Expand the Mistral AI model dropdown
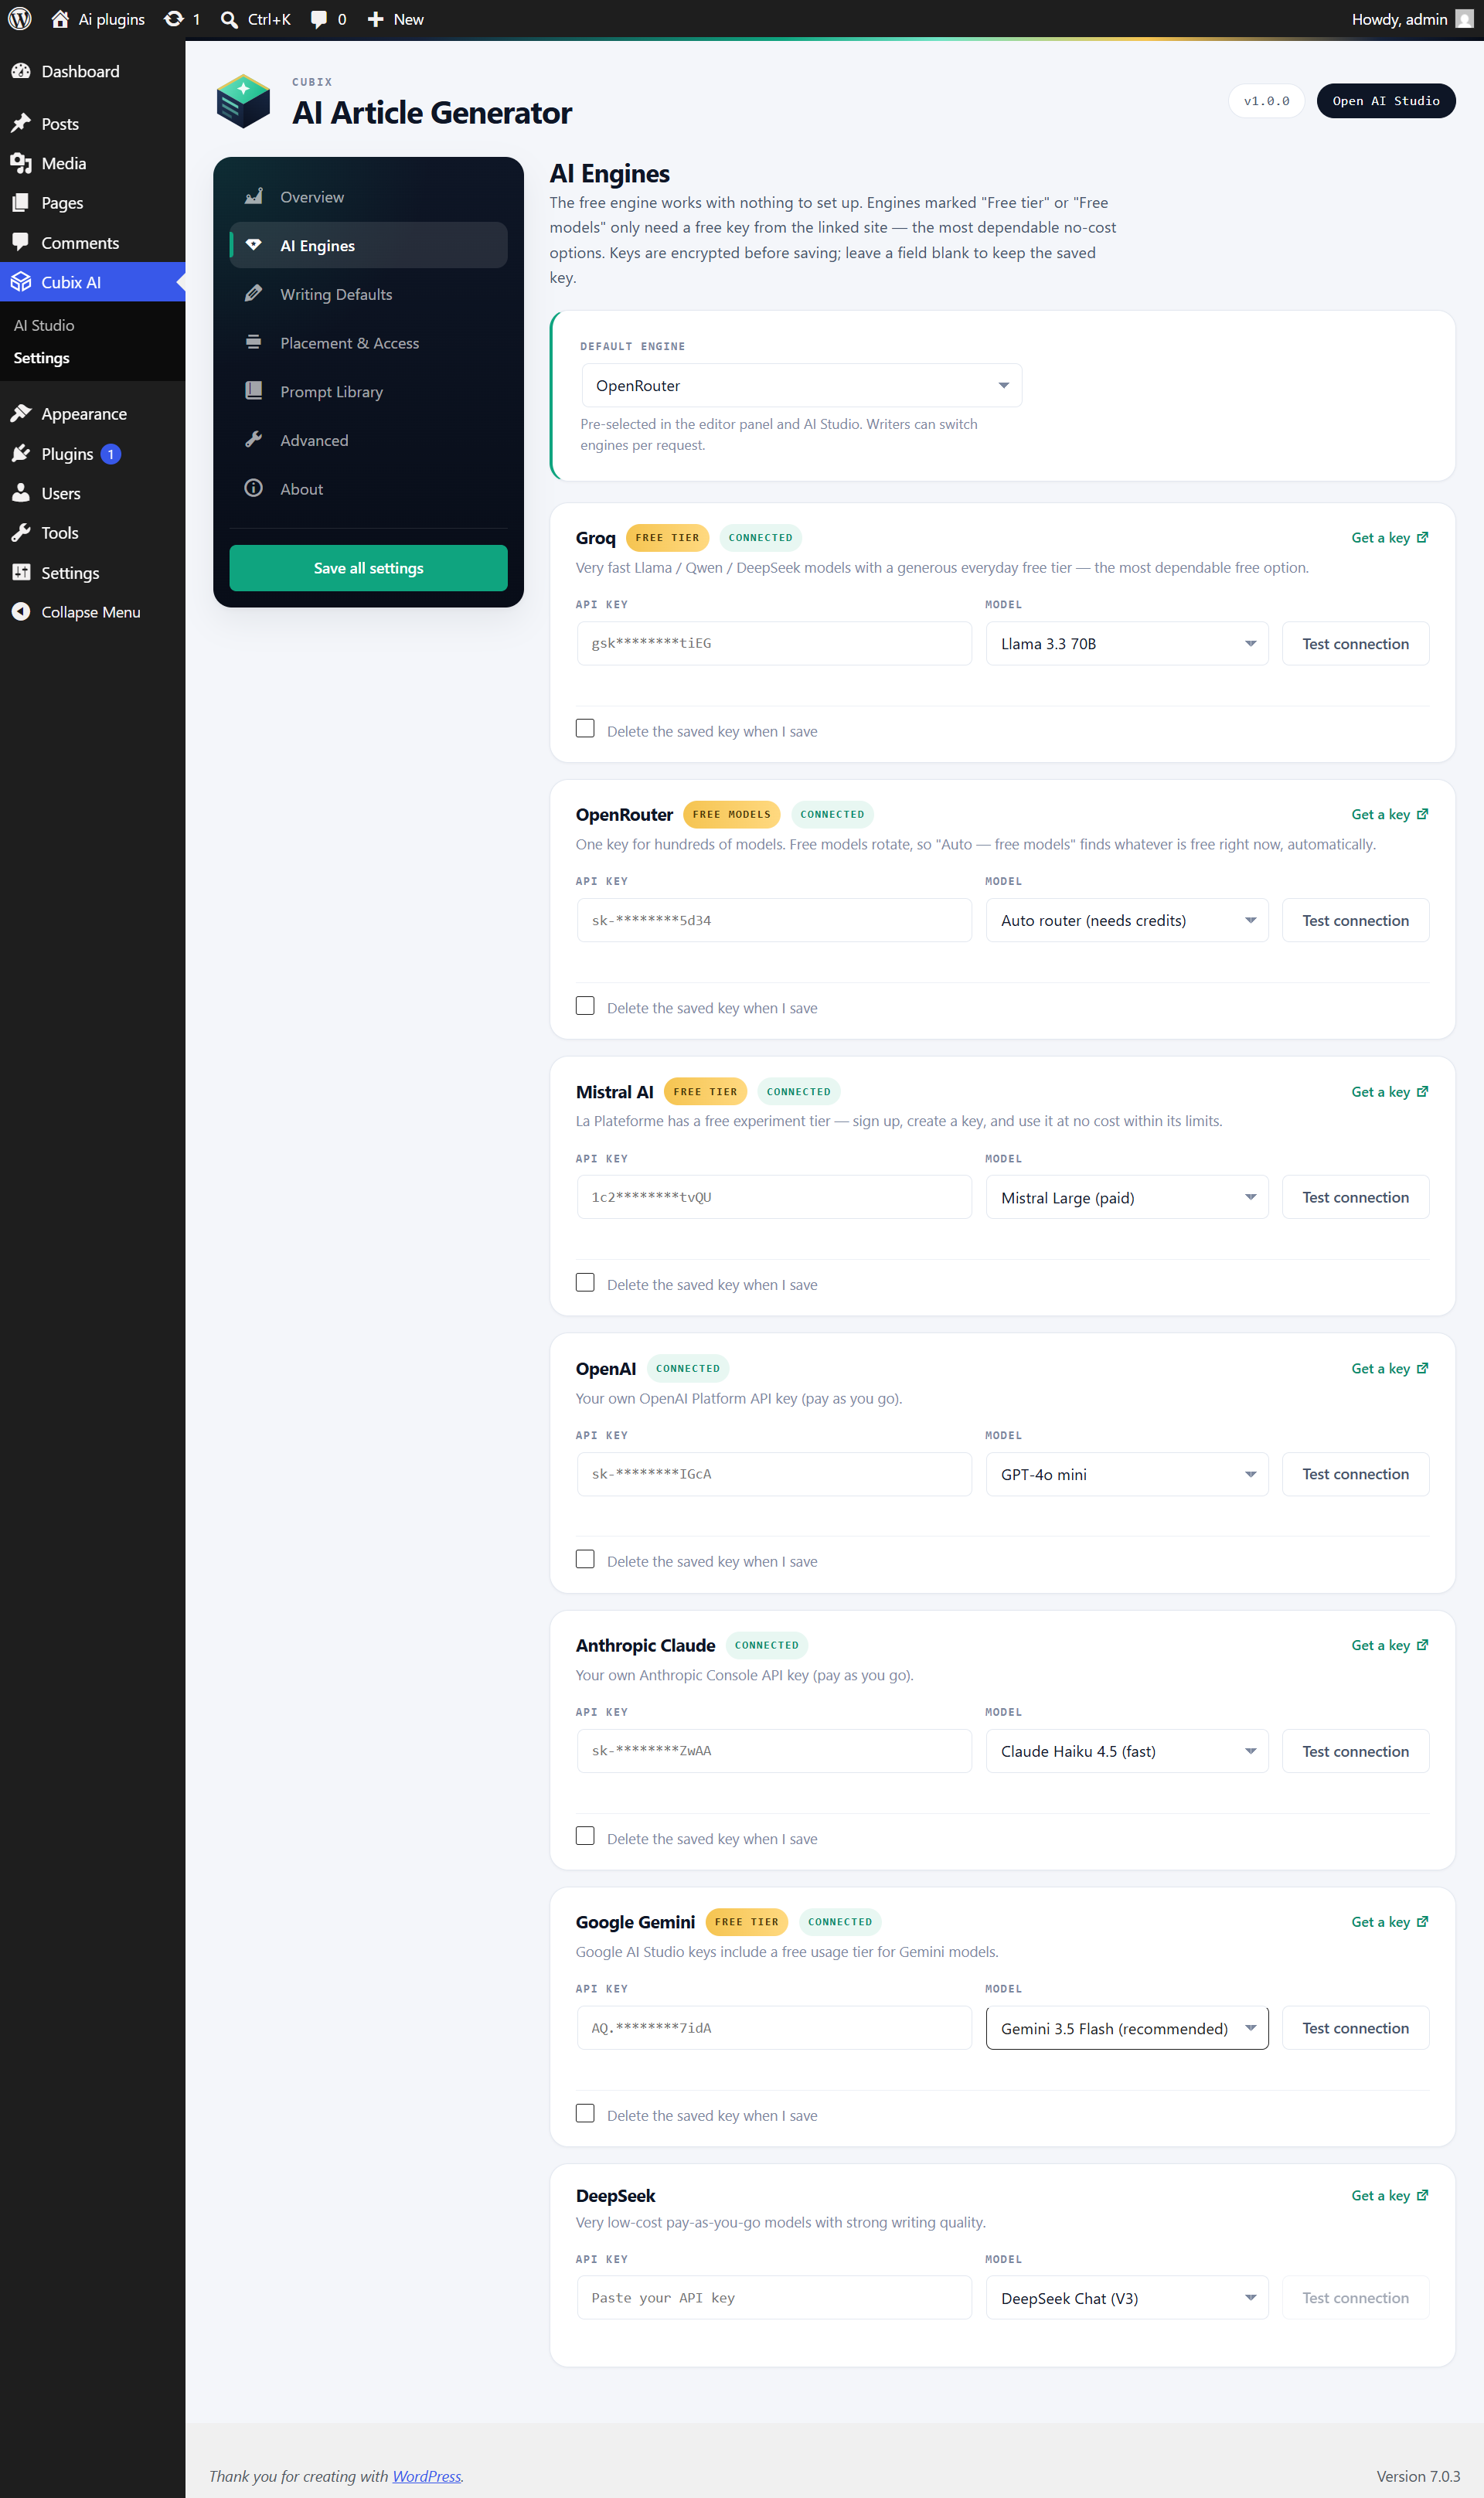 pyautogui.click(x=1127, y=1197)
